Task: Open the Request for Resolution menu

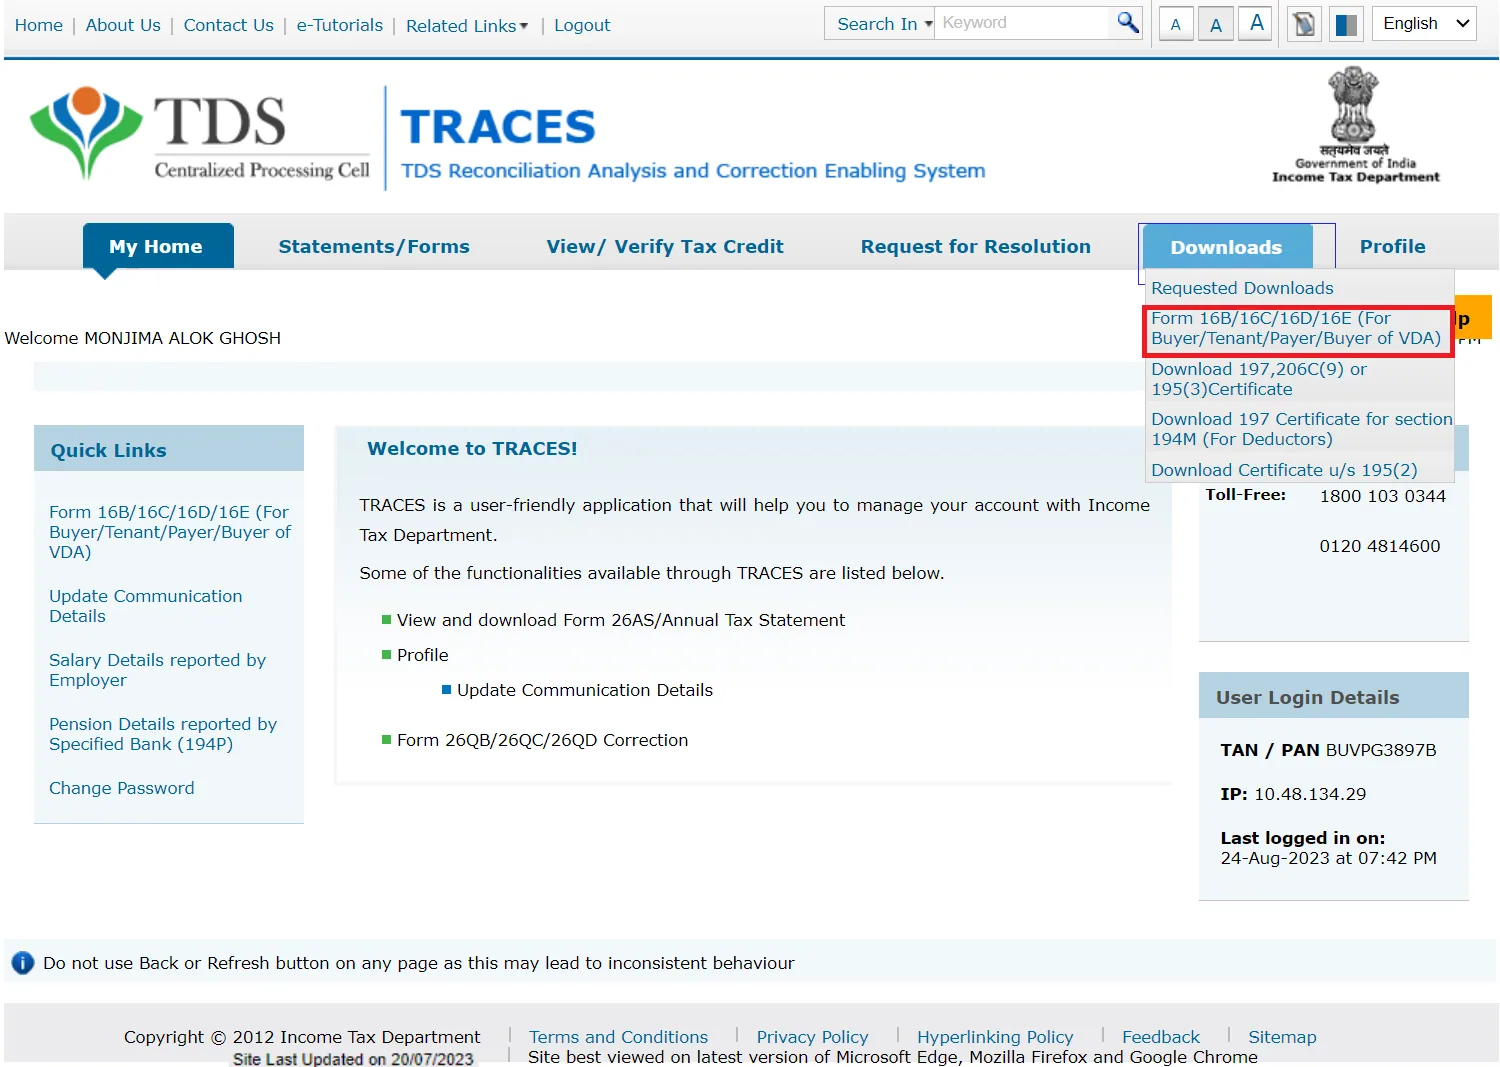Action: pos(976,246)
